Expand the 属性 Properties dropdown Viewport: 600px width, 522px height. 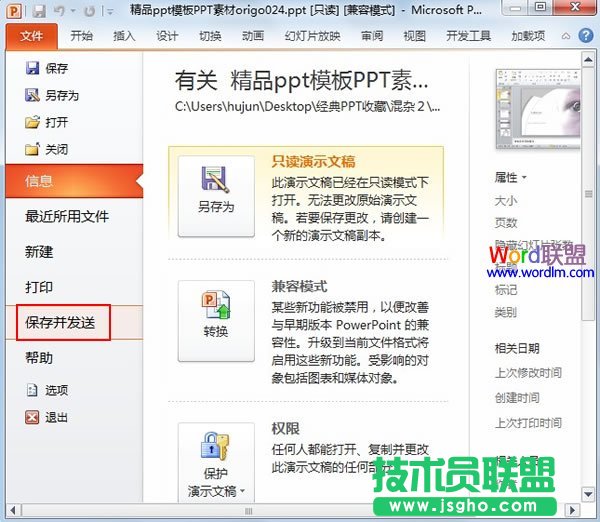510,178
